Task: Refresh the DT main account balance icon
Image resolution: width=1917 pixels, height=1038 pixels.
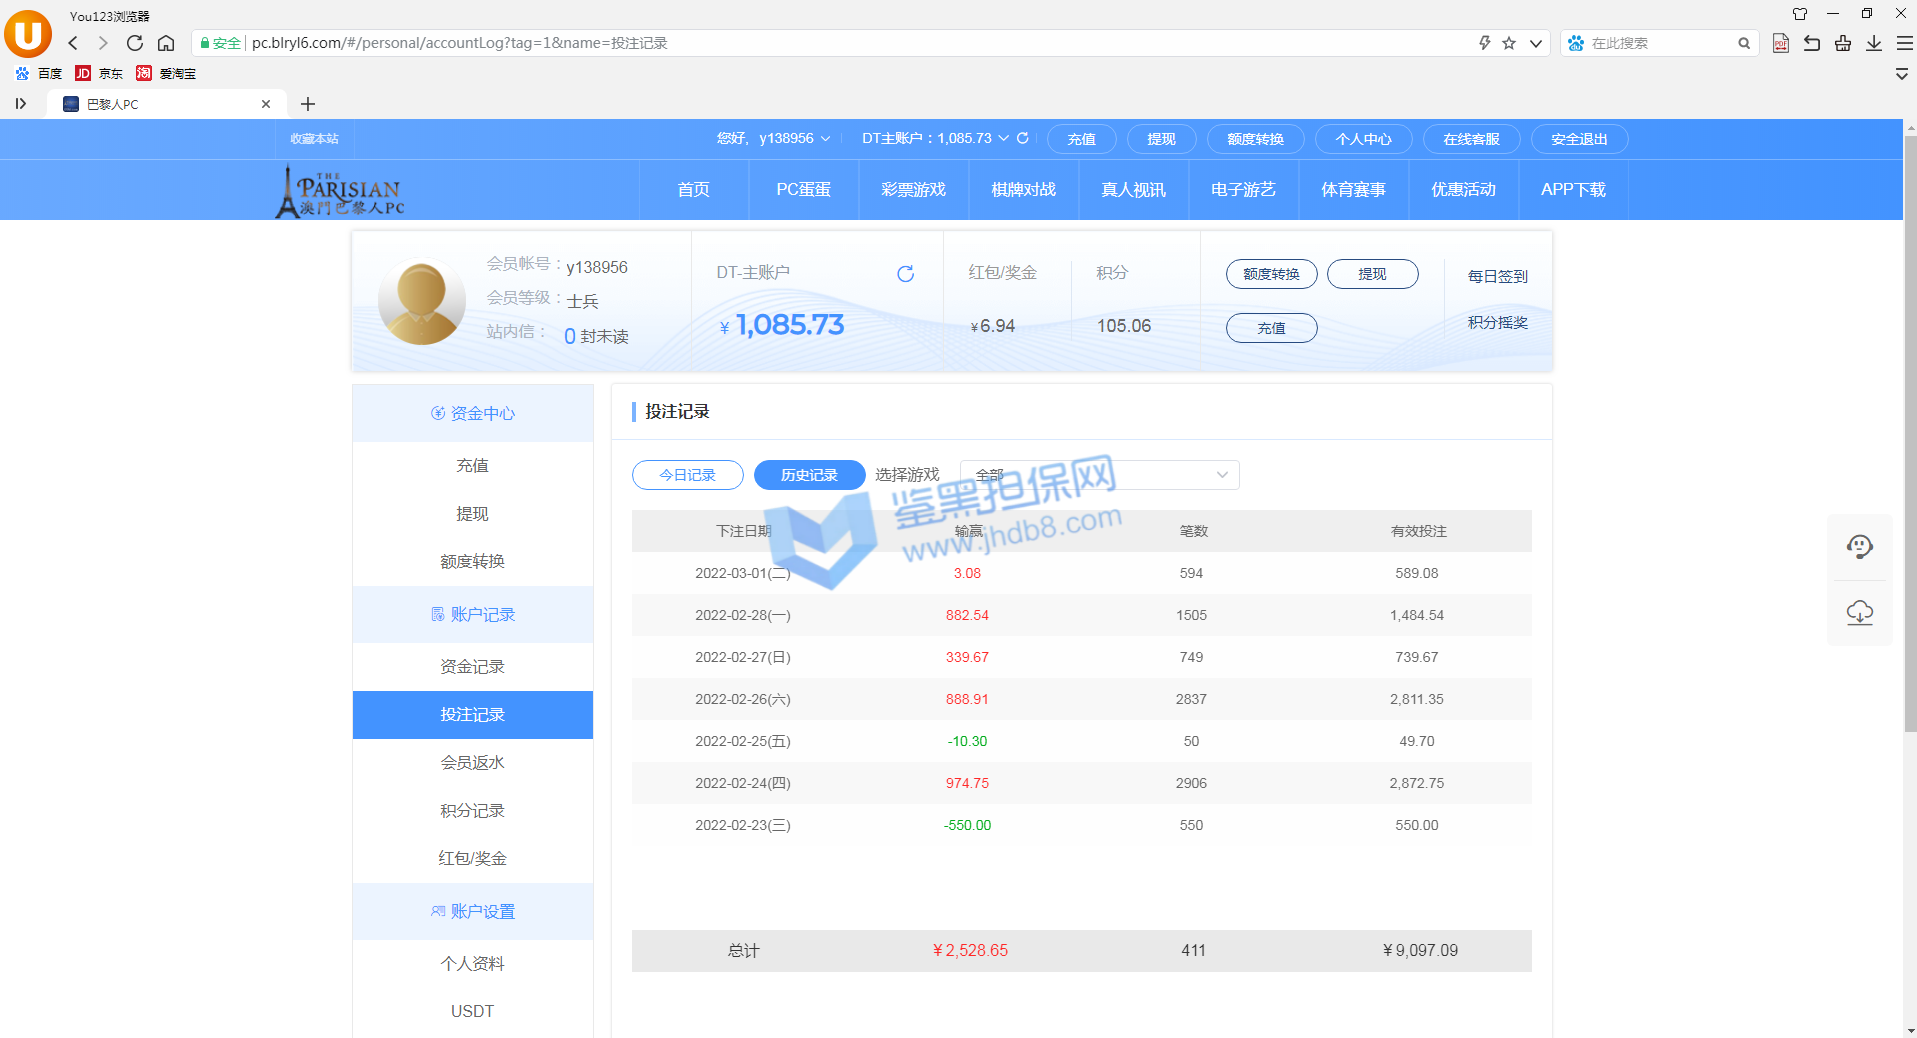Action: click(905, 274)
